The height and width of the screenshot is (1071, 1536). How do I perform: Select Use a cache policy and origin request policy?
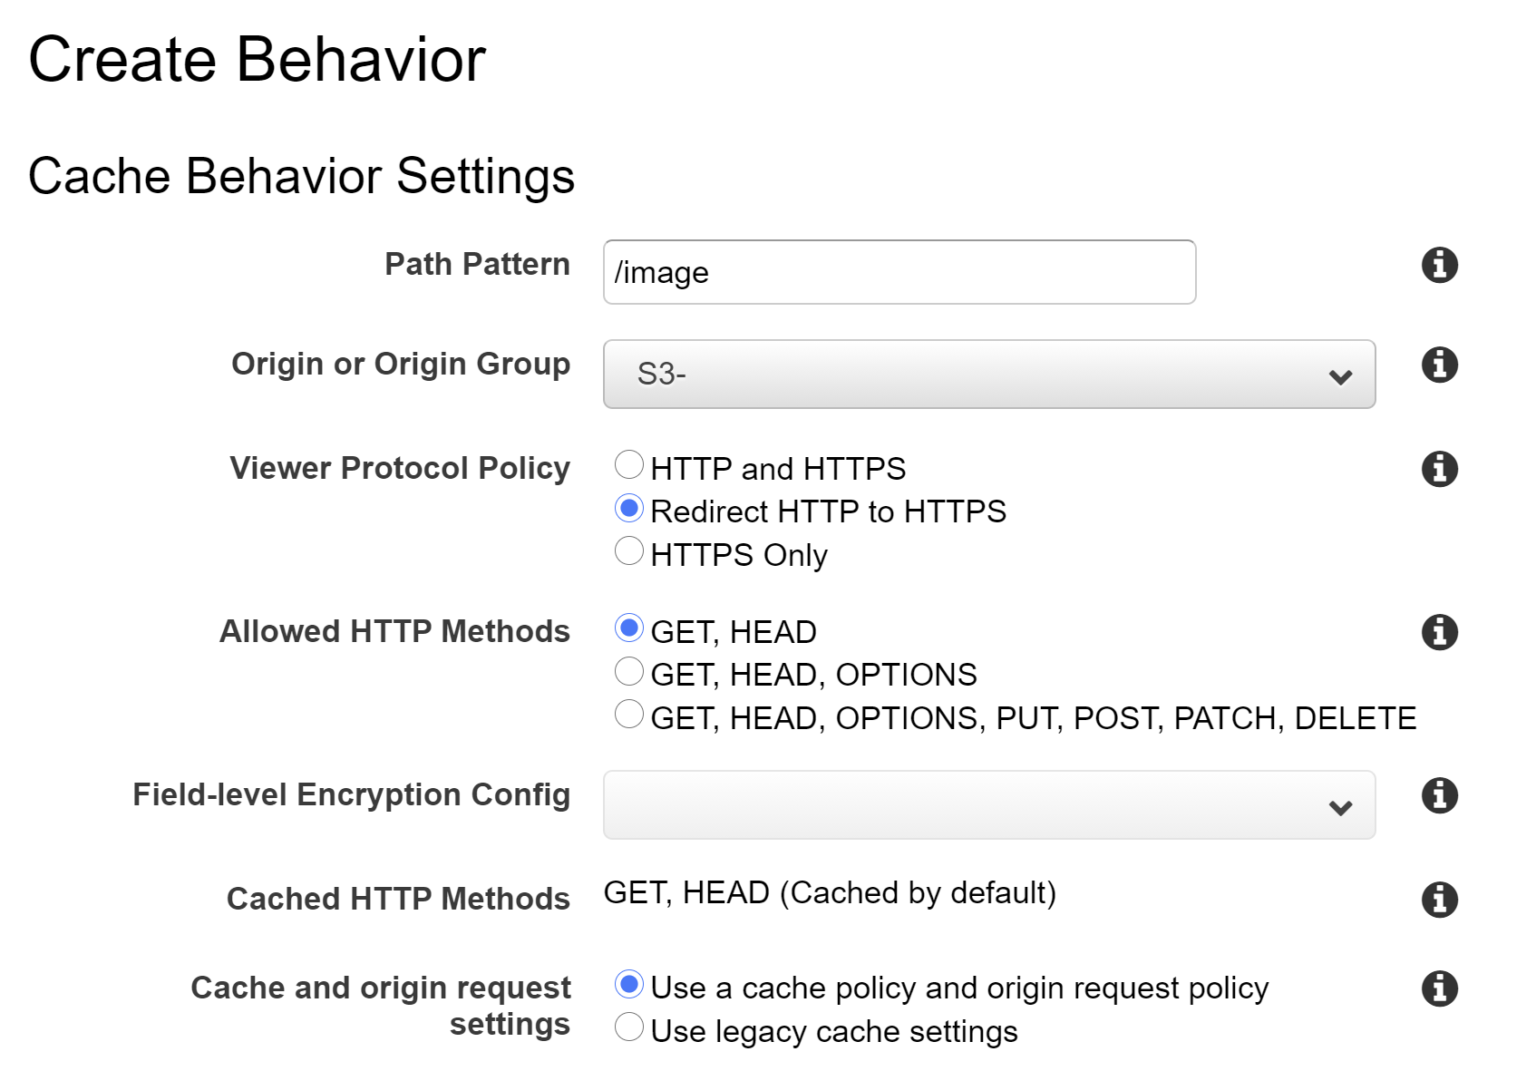(629, 985)
